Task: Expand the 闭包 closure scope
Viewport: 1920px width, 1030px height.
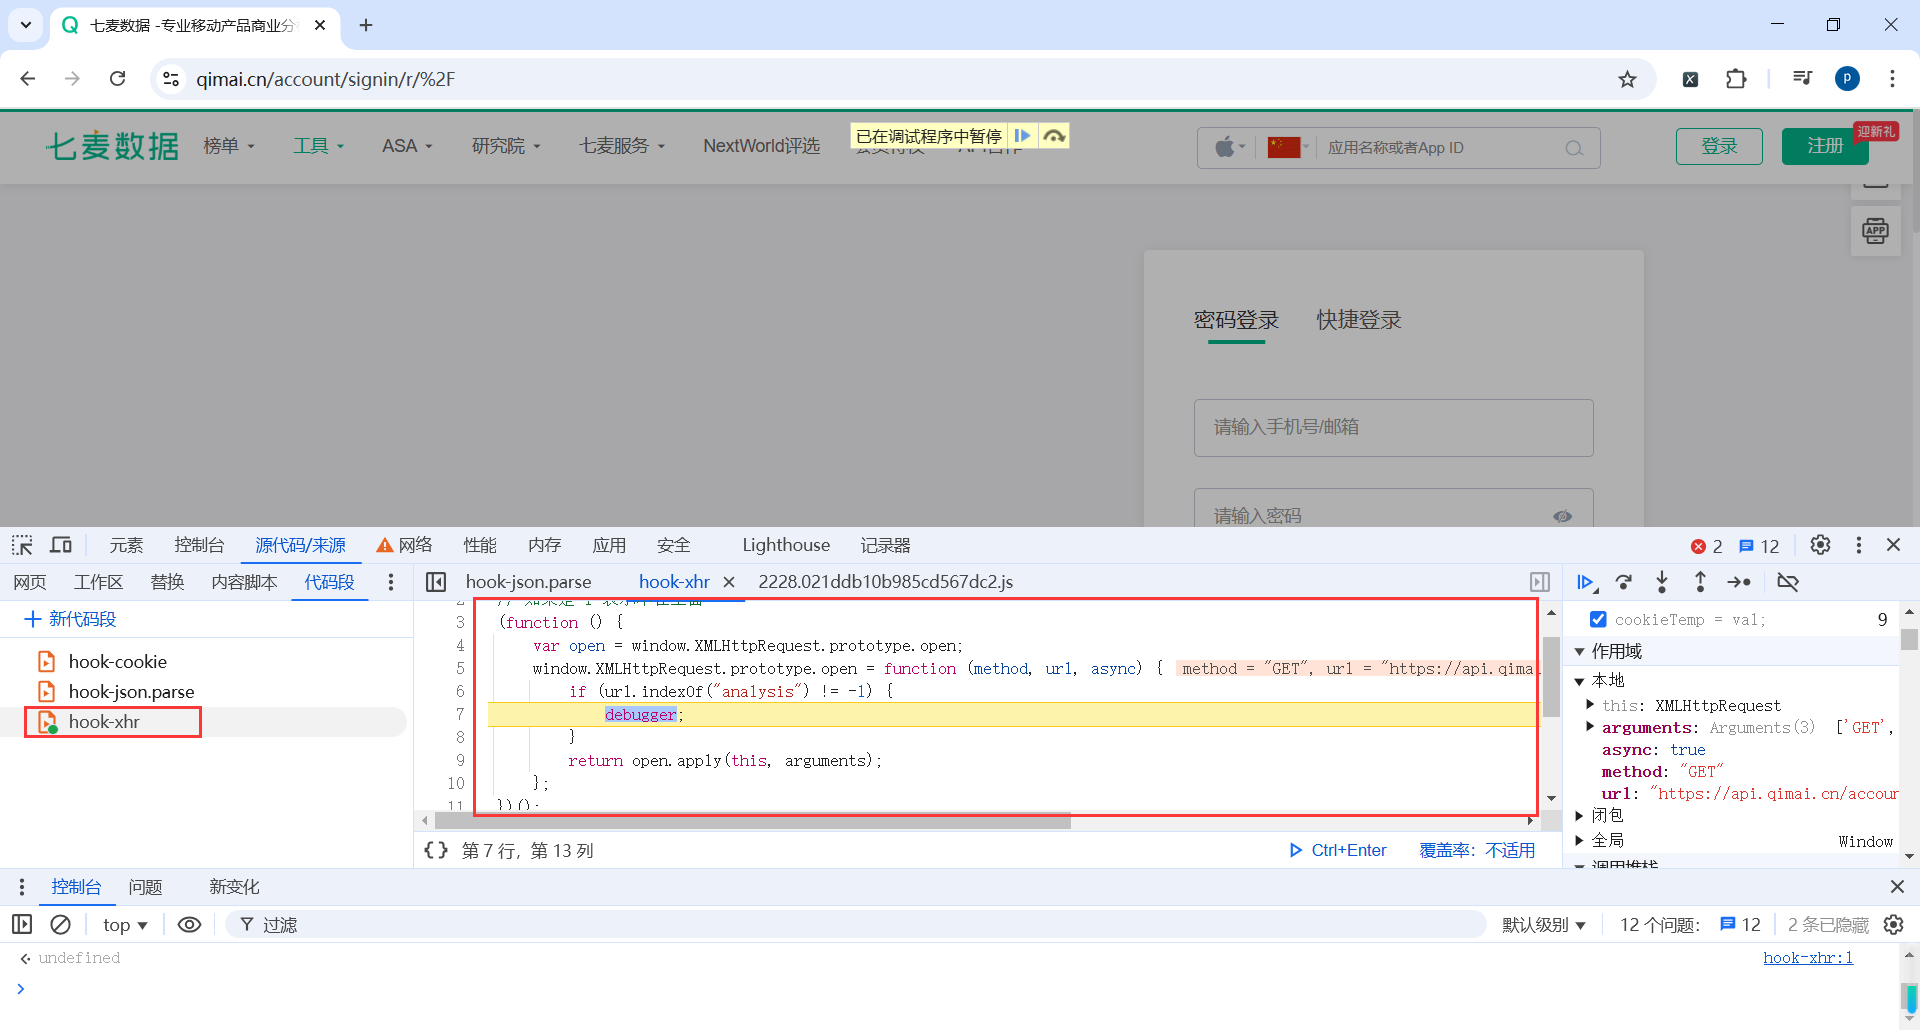Action: pos(1580,816)
